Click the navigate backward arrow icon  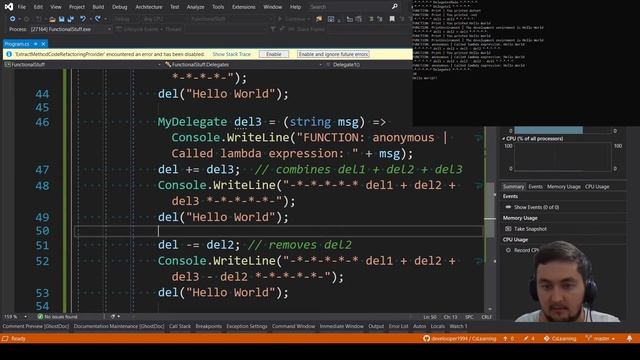point(12,19)
